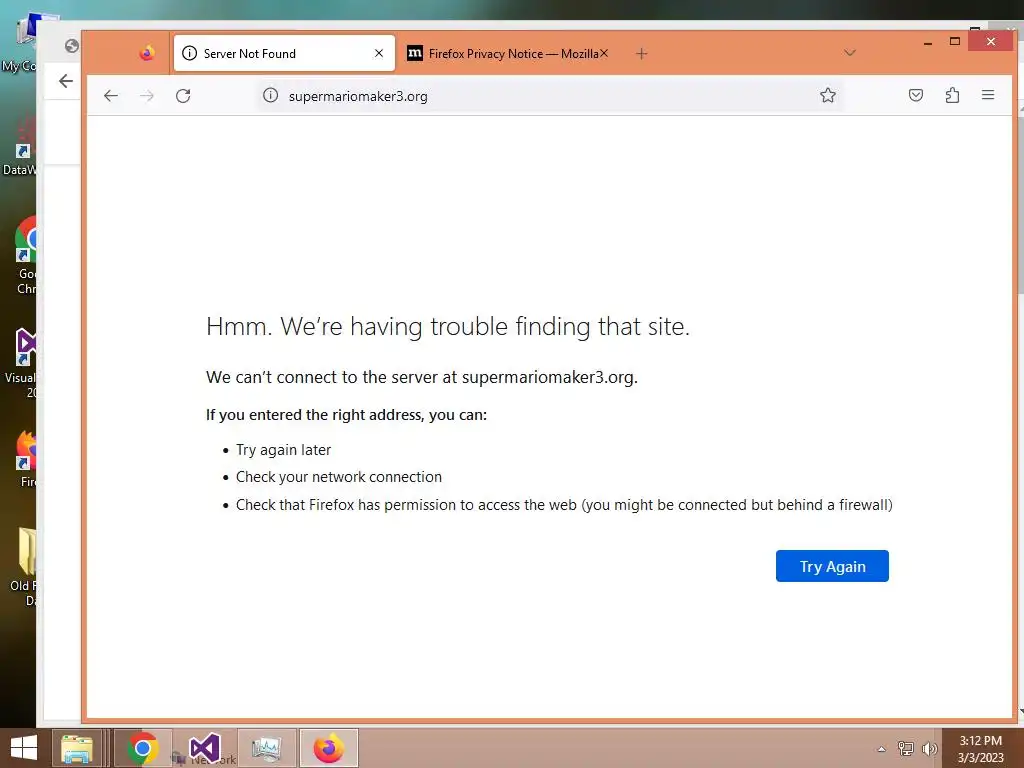Close the Firefox Privacy Notice tab
This screenshot has width=1024, height=768.
(604, 54)
